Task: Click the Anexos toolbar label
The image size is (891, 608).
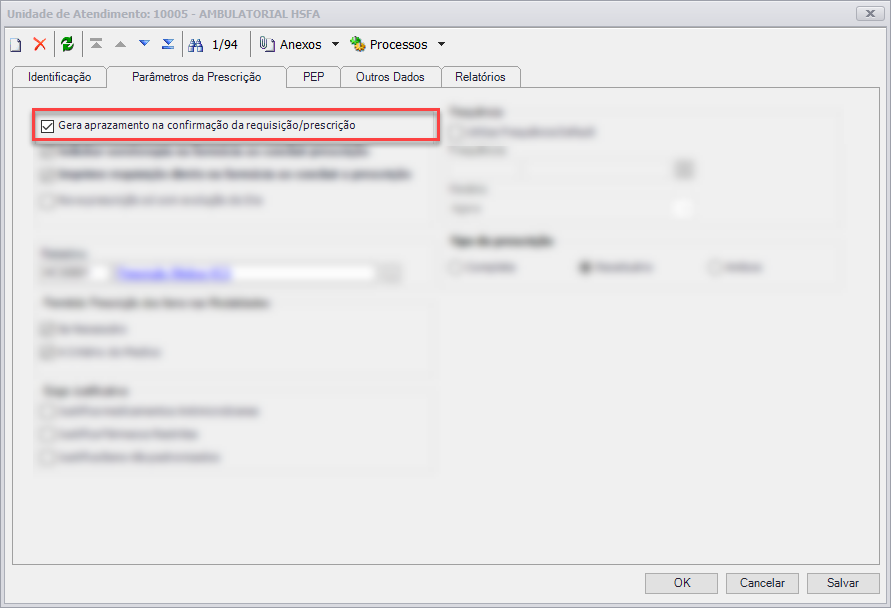Action: (301, 44)
